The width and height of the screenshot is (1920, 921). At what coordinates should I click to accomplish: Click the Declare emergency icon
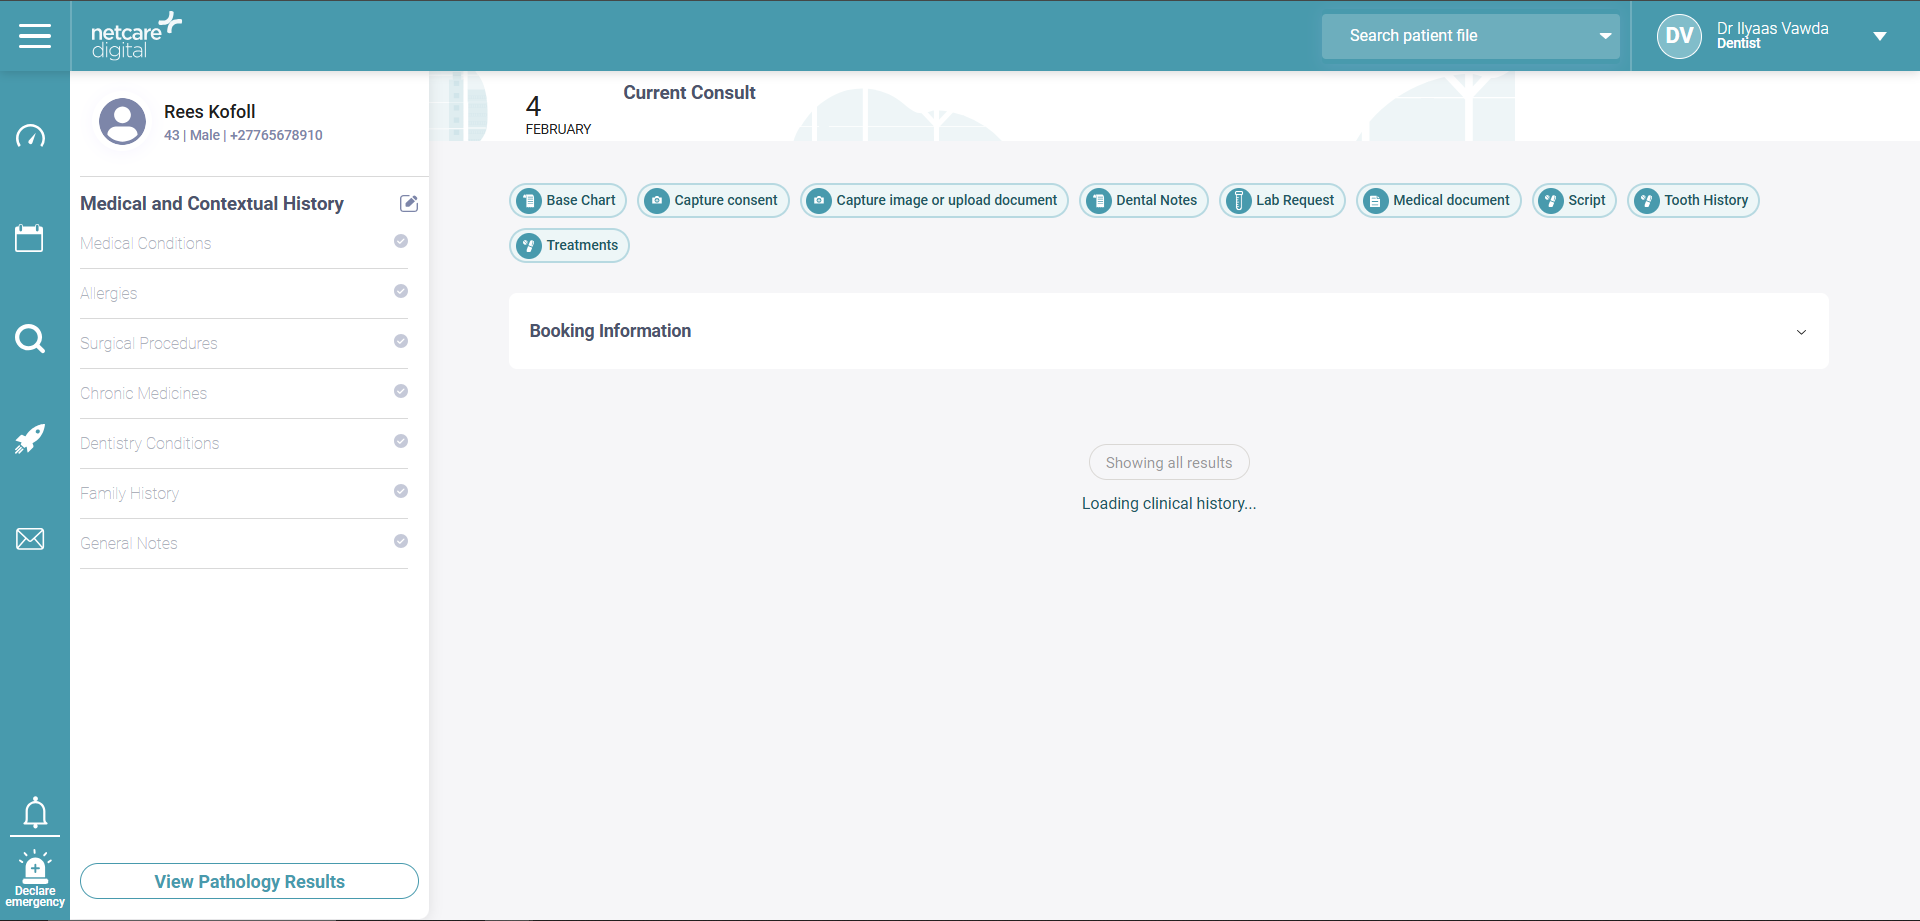35,878
